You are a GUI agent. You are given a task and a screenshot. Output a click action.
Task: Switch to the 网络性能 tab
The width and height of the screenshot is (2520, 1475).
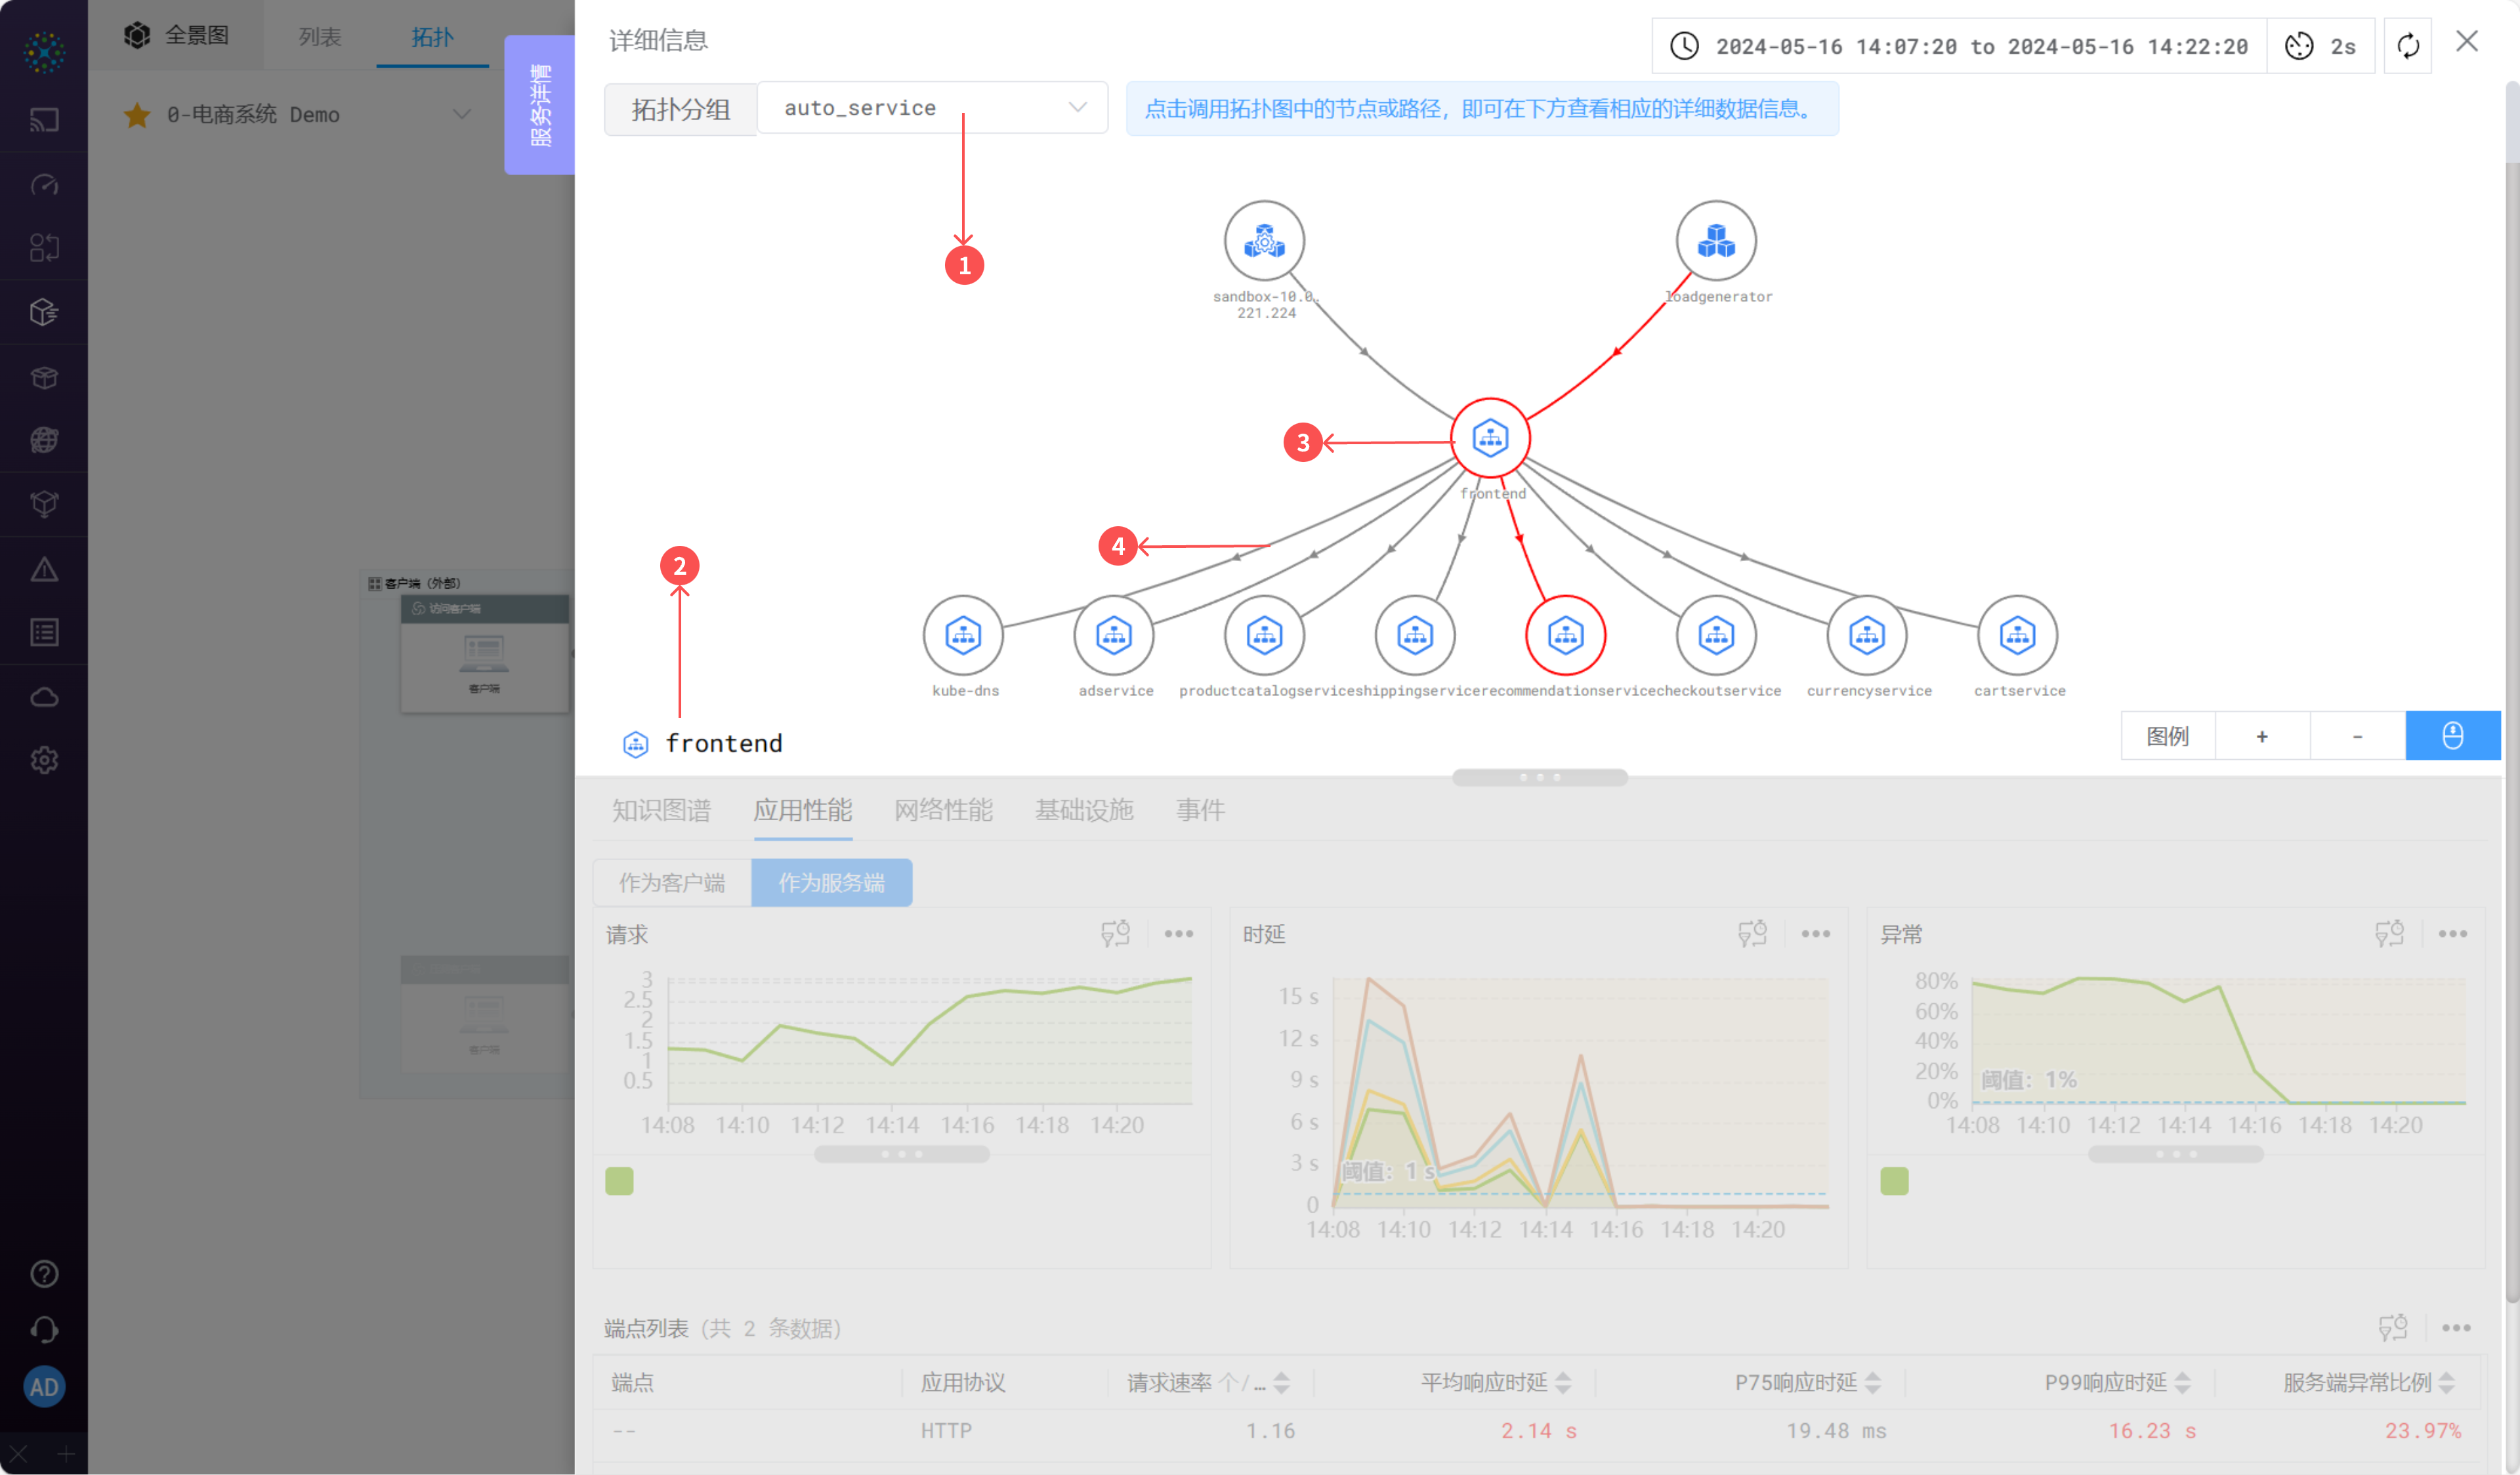943,810
